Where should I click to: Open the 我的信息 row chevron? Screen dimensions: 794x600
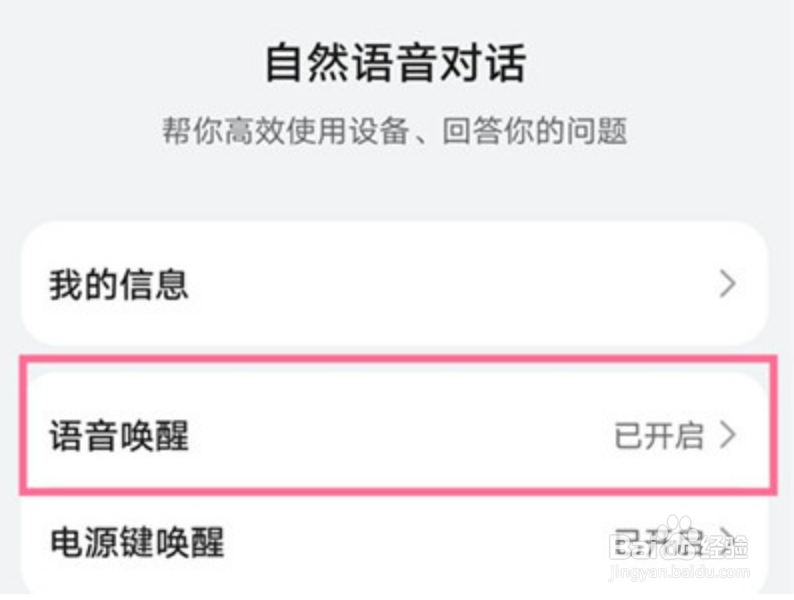click(x=727, y=285)
